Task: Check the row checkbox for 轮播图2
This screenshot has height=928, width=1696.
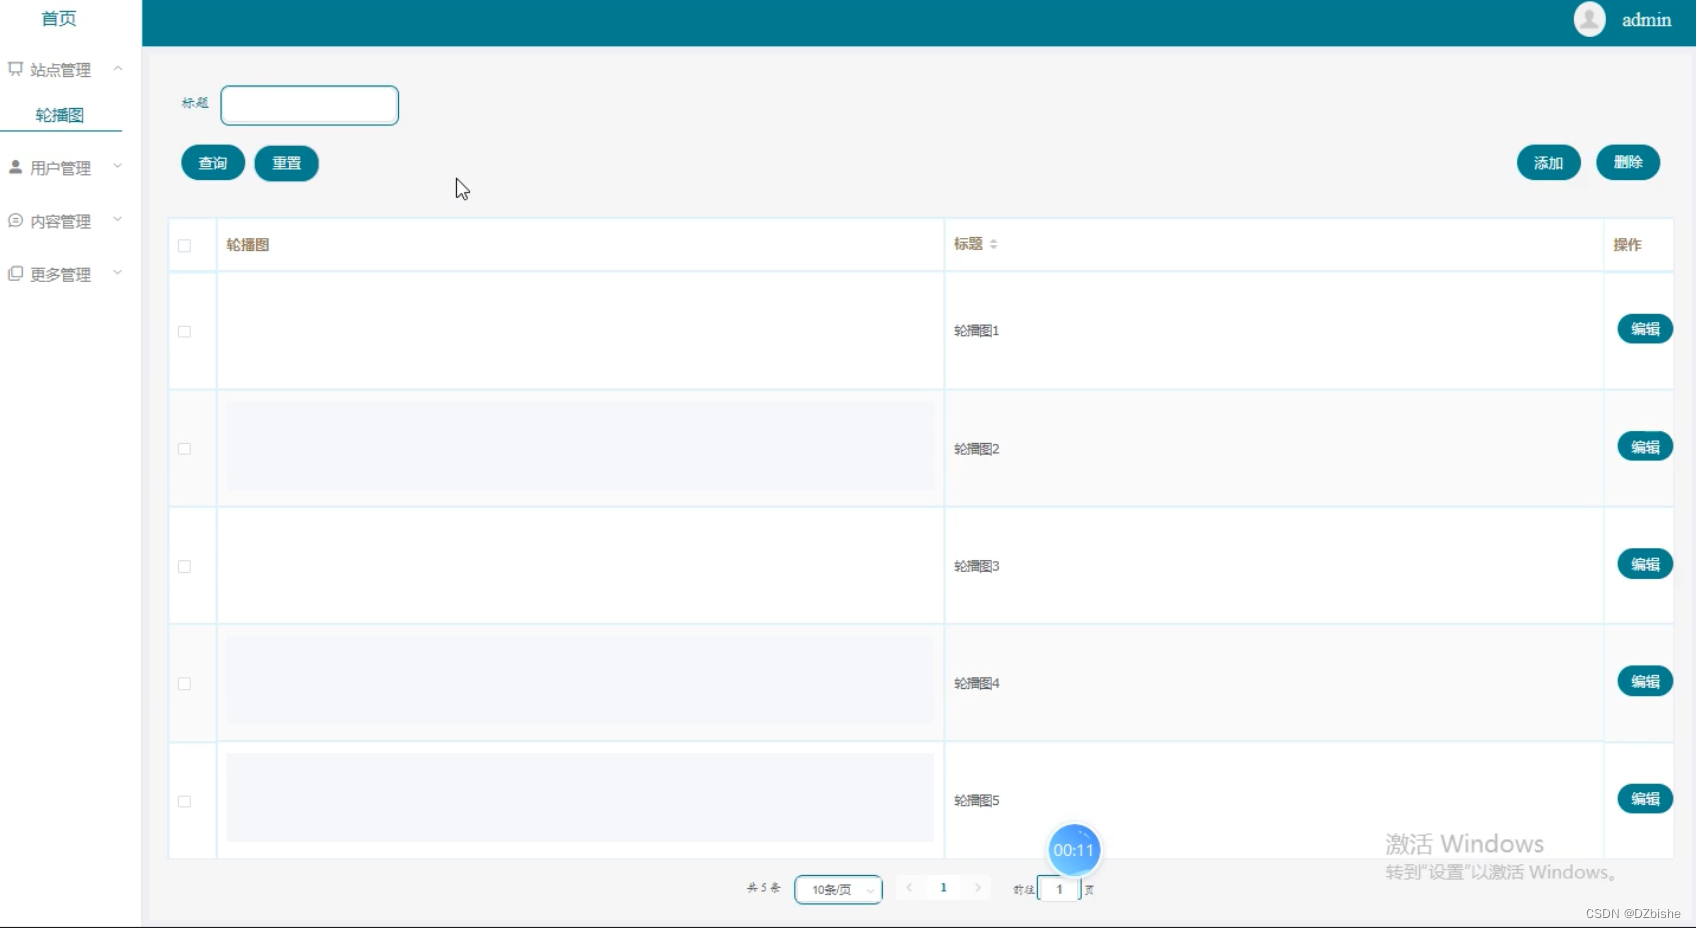Action: pyautogui.click(x=184, y=449)
